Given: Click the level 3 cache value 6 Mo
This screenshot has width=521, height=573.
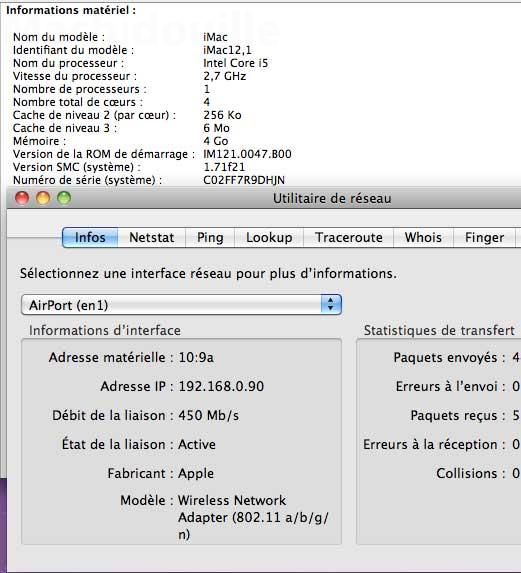Looking at the screenshot, I should (x=216, y=128).
